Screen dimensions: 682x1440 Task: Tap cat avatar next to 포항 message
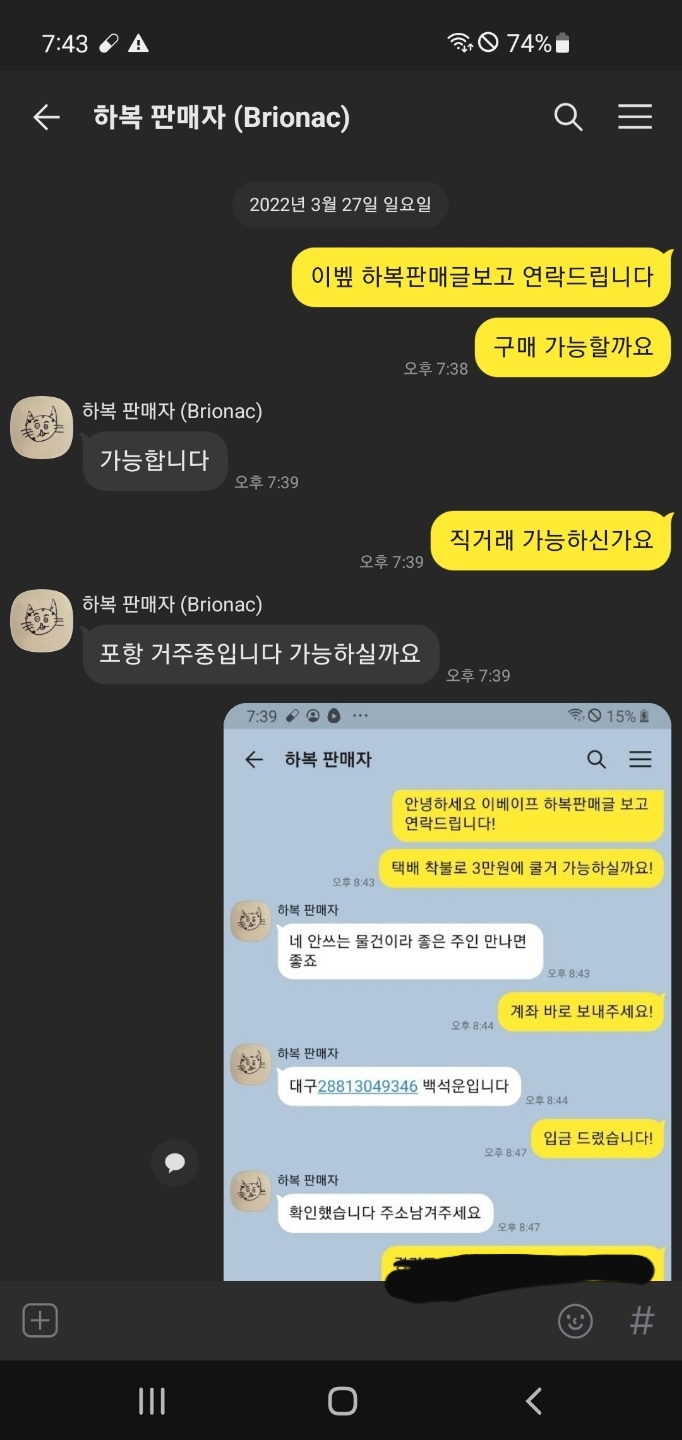pos(42,620)
